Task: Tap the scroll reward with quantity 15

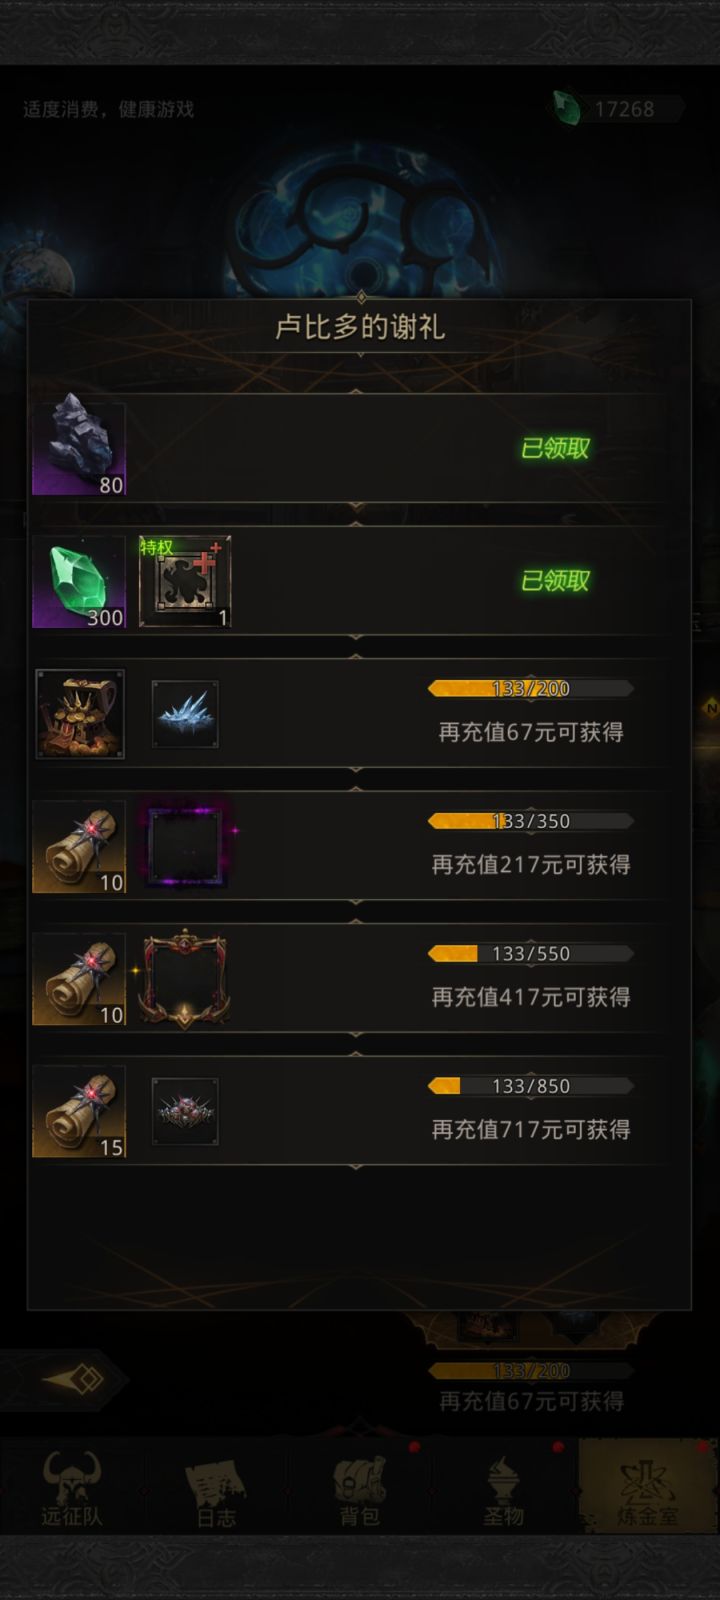Action: click(x=79, y=1112)
